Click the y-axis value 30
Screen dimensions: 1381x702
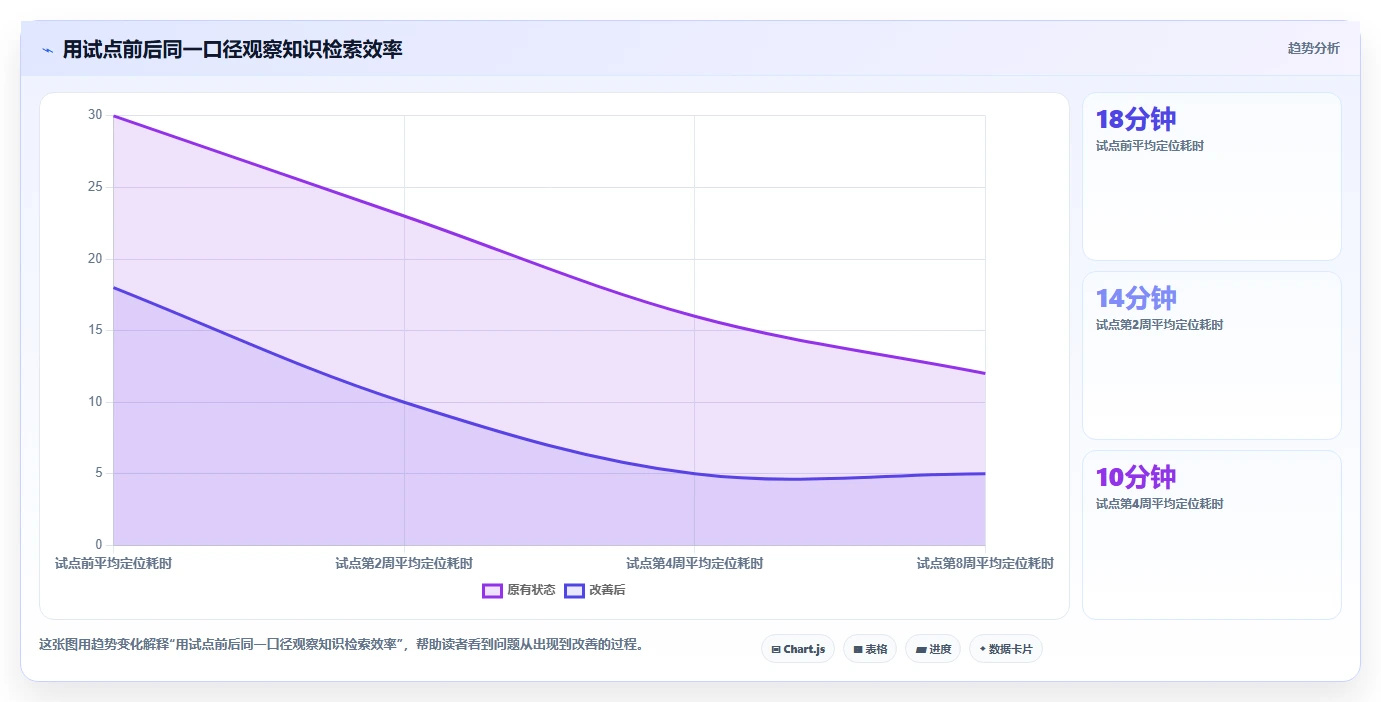pos(95,115)
